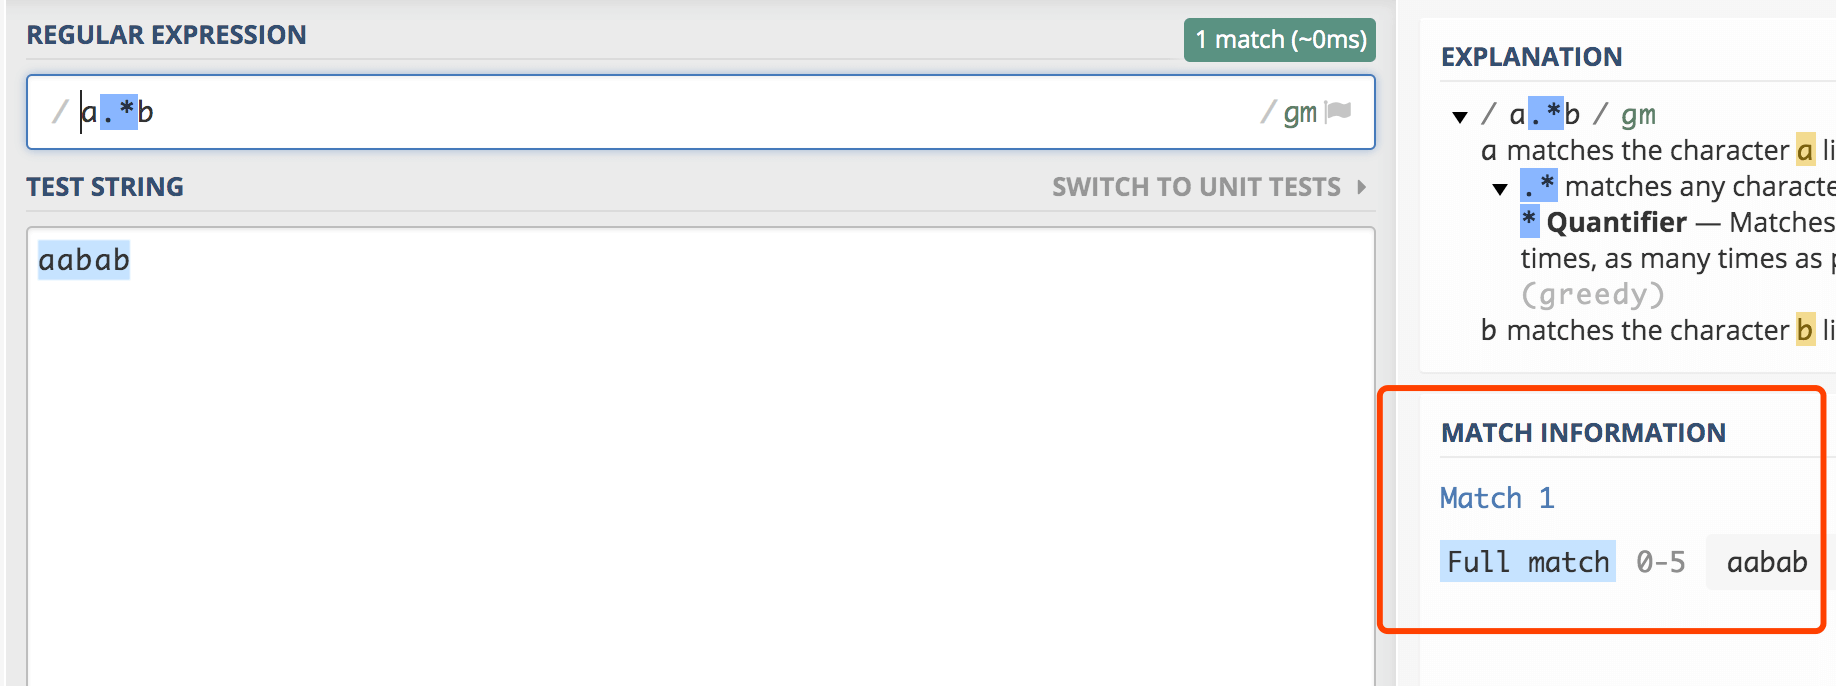This screenshot has width=1836, height=686.
Task: Click the Full match label
Action: point(1528,562)
